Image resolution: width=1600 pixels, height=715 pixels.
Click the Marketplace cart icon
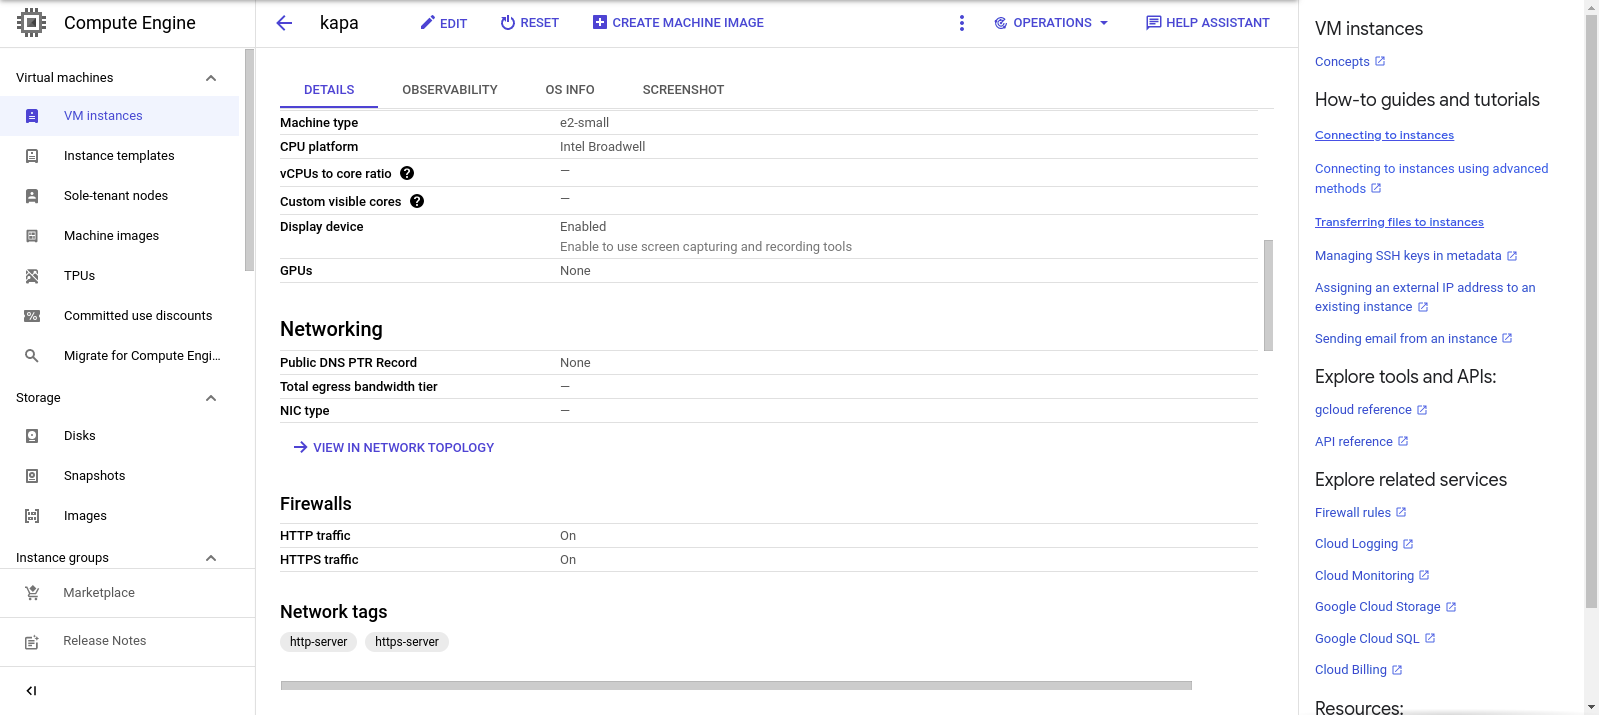pos(32,593)
